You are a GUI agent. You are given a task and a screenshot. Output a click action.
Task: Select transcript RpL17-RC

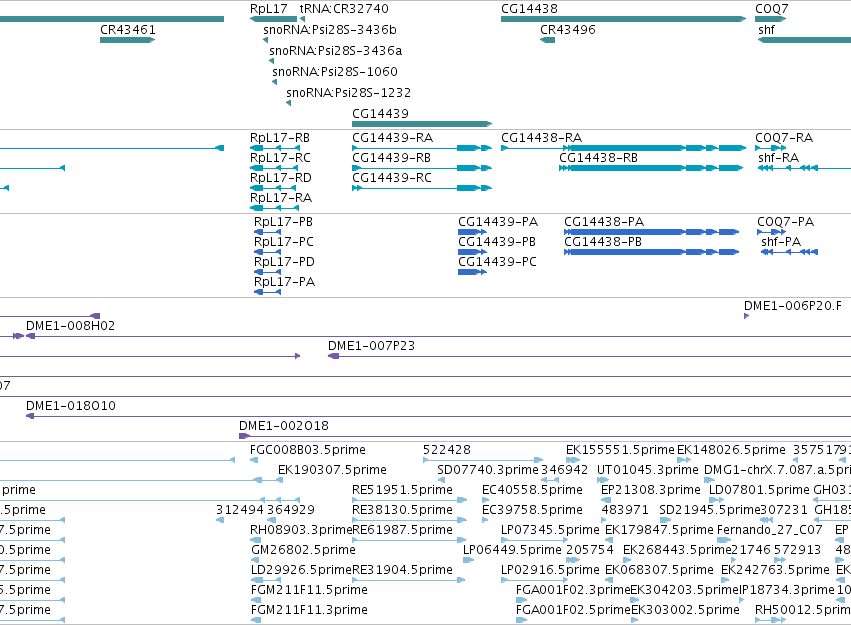[x=280, y=158]
